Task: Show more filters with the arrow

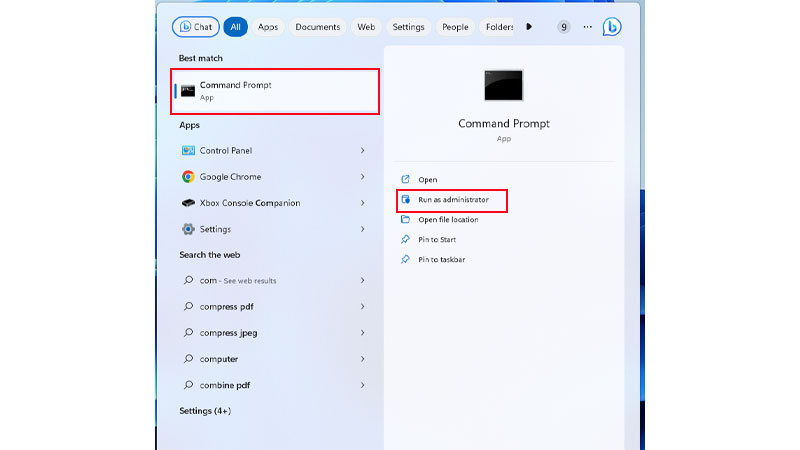Action: click(x=529, y=27)
